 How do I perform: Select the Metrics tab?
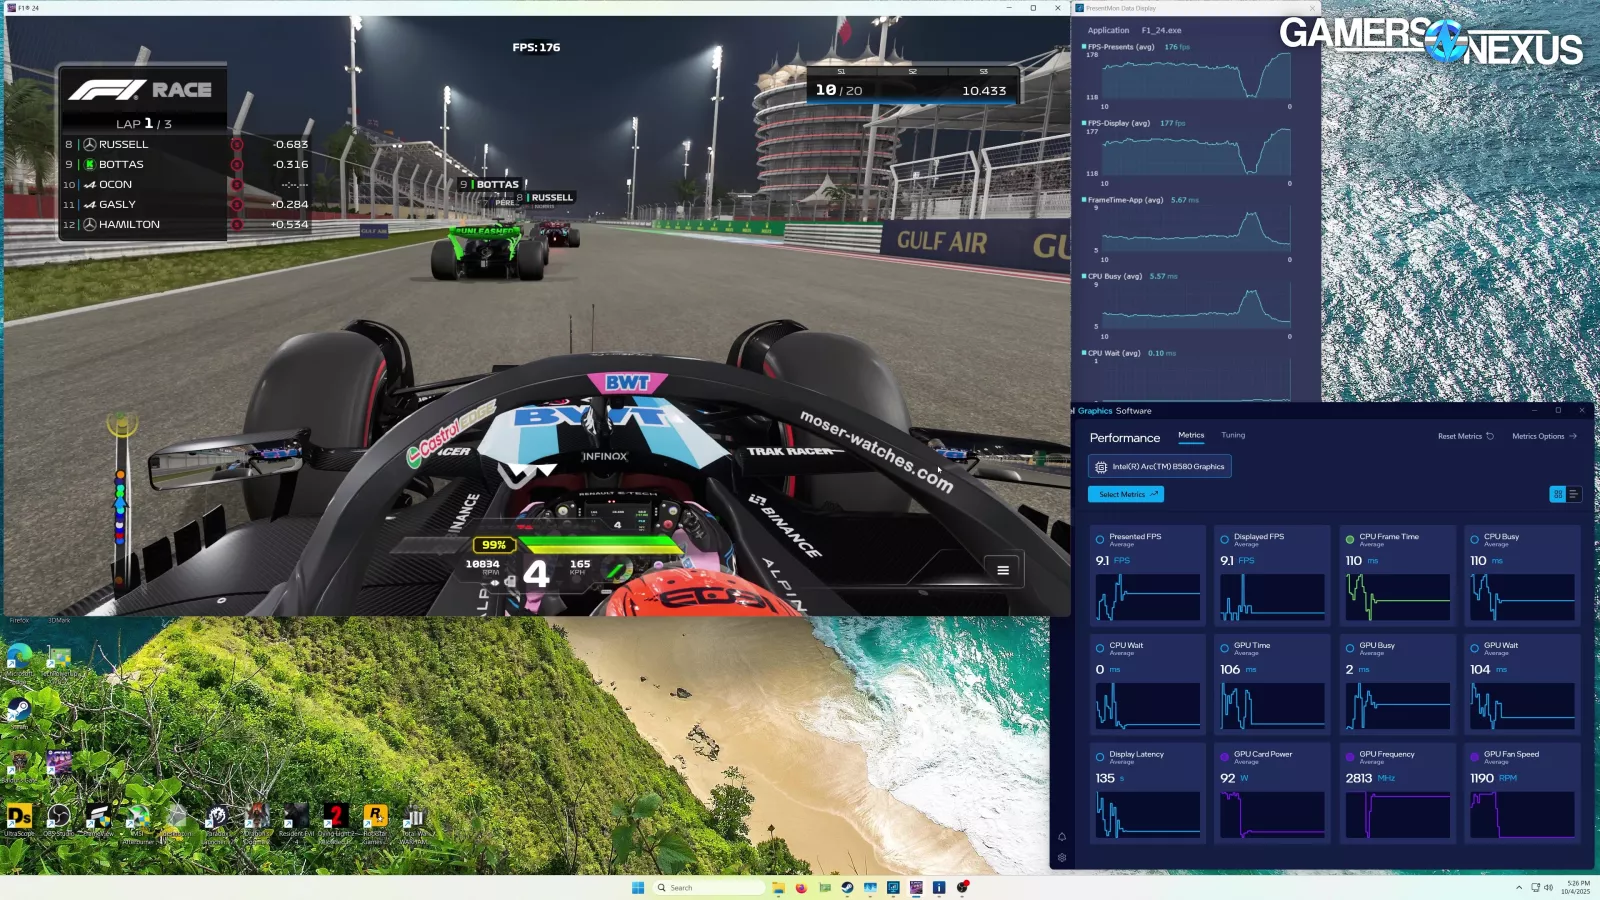point(1191,435)
